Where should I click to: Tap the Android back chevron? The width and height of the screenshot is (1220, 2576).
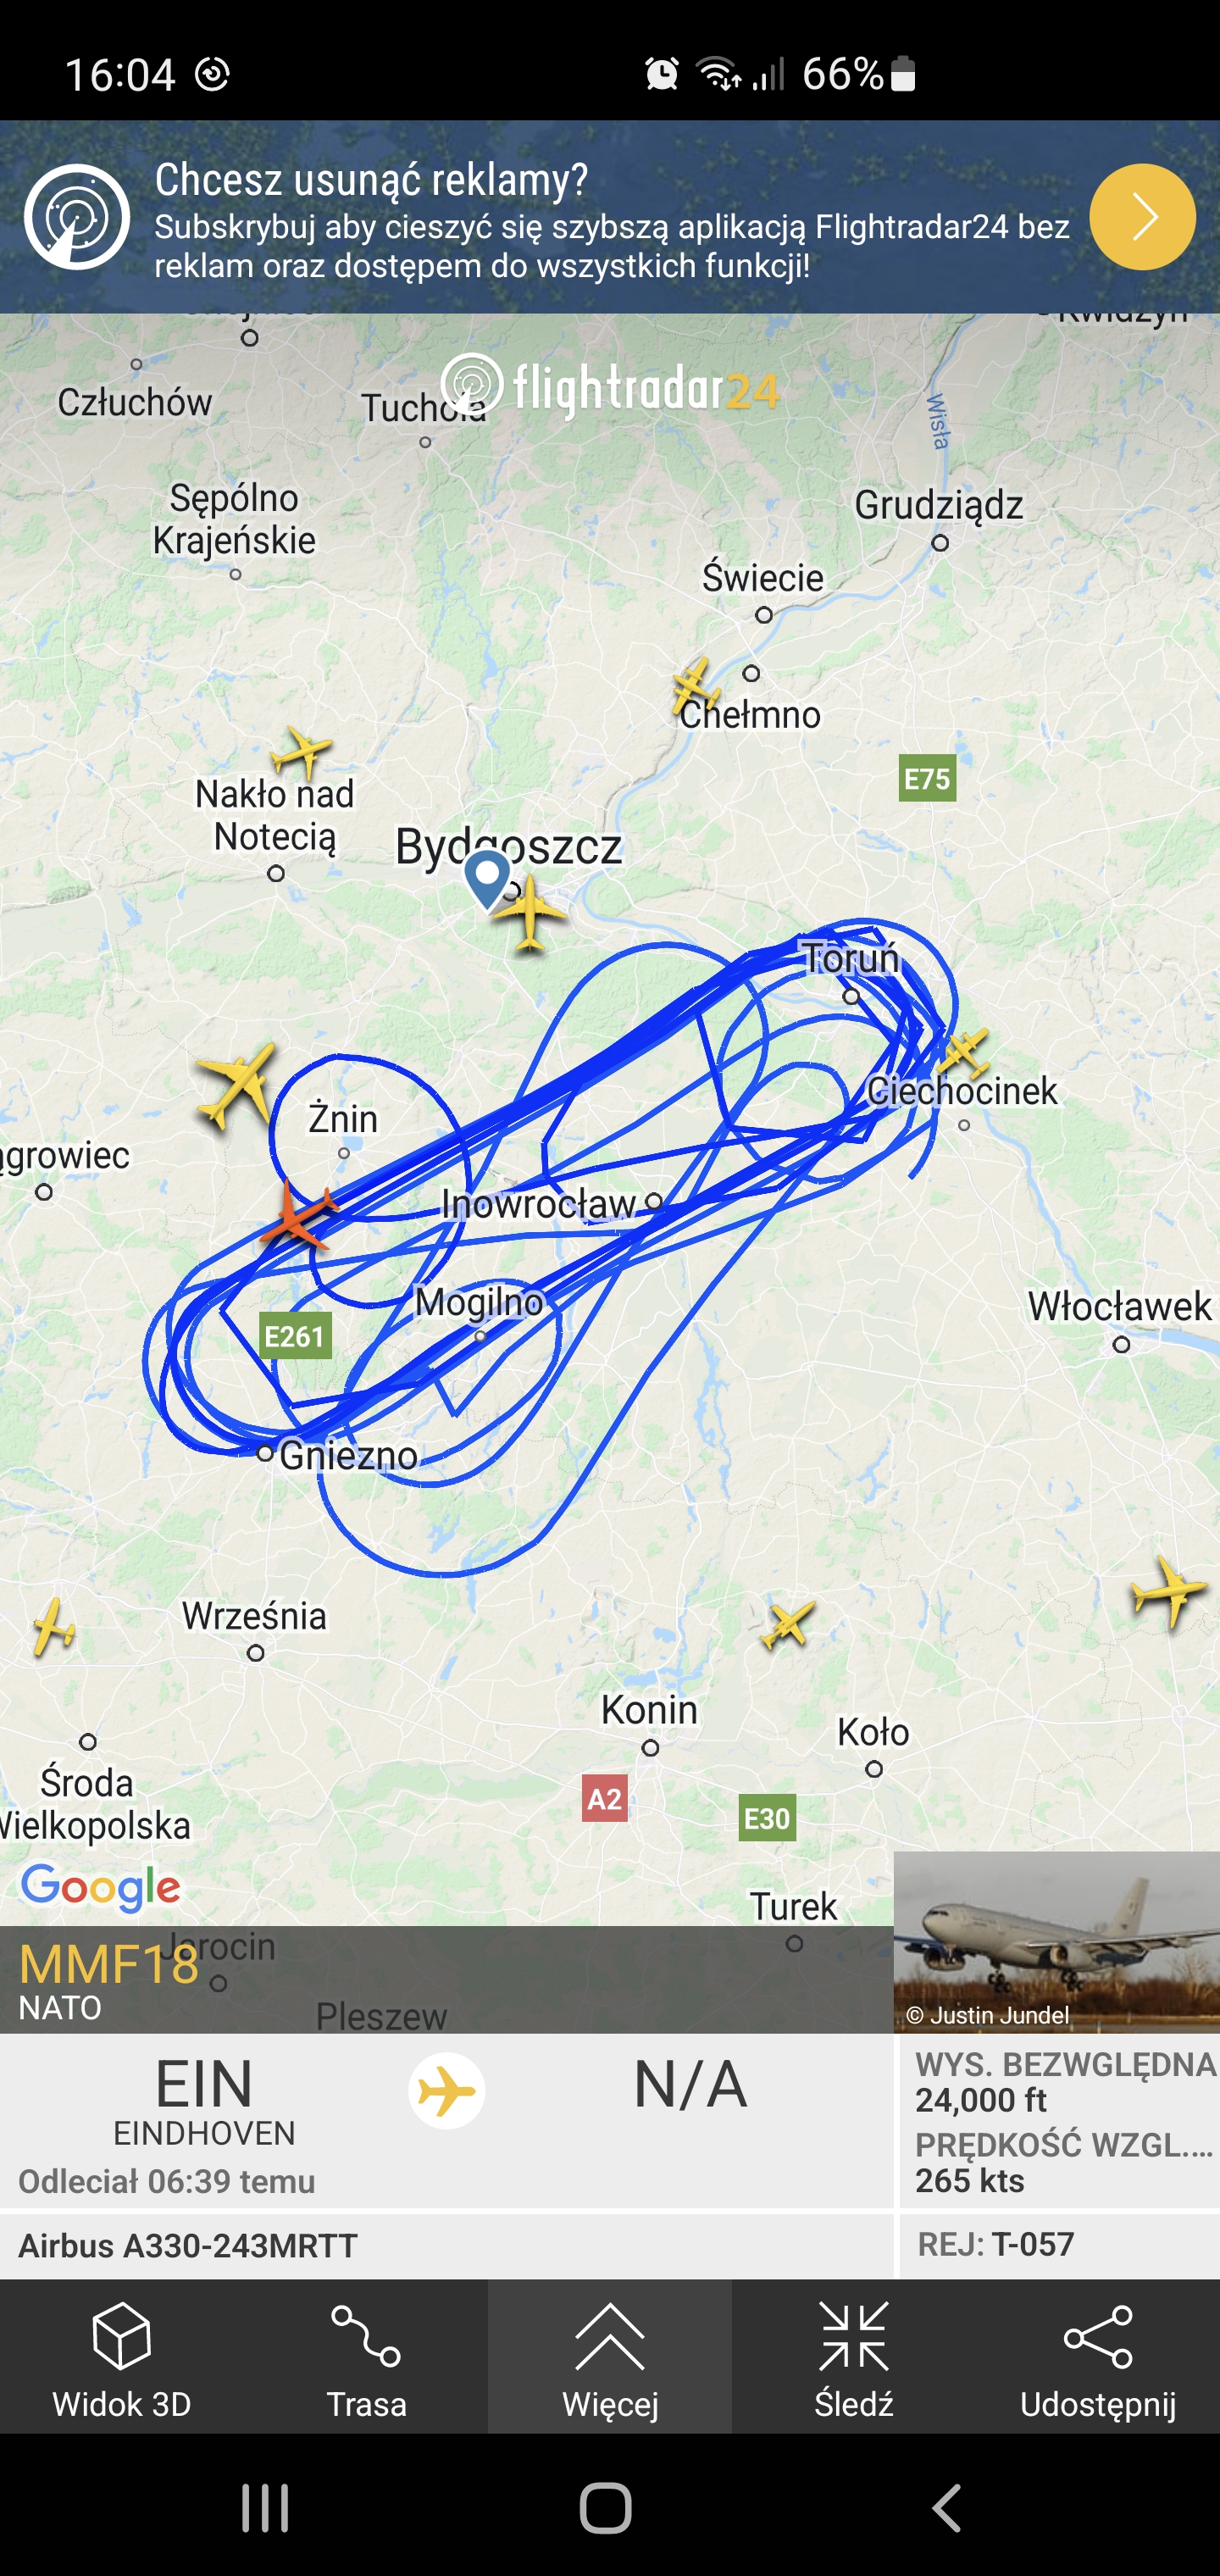(x=947, y=2508)
